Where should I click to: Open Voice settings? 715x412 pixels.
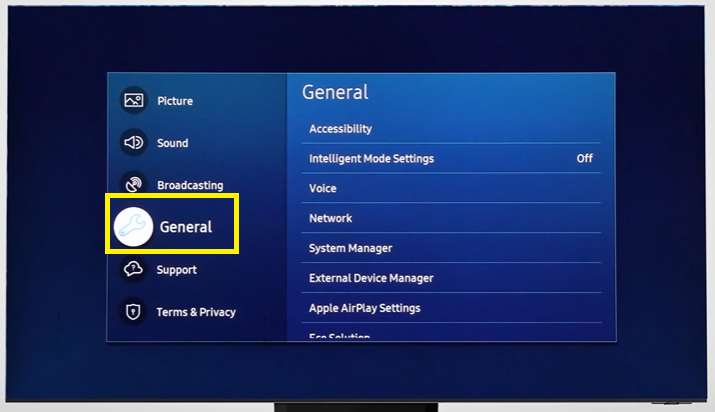451,188
